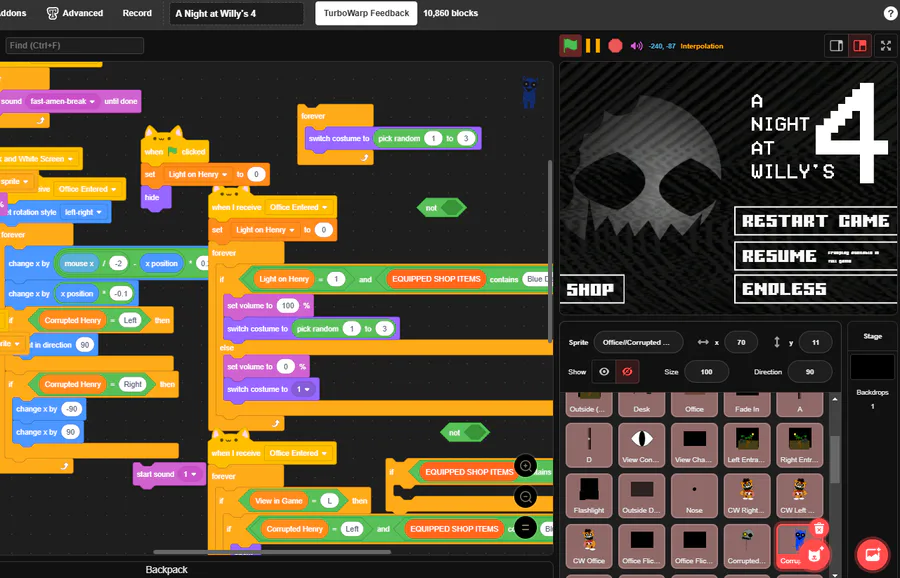900x578 pixels.
Task: Open the Advanced menu
Action: coord(75,13)
